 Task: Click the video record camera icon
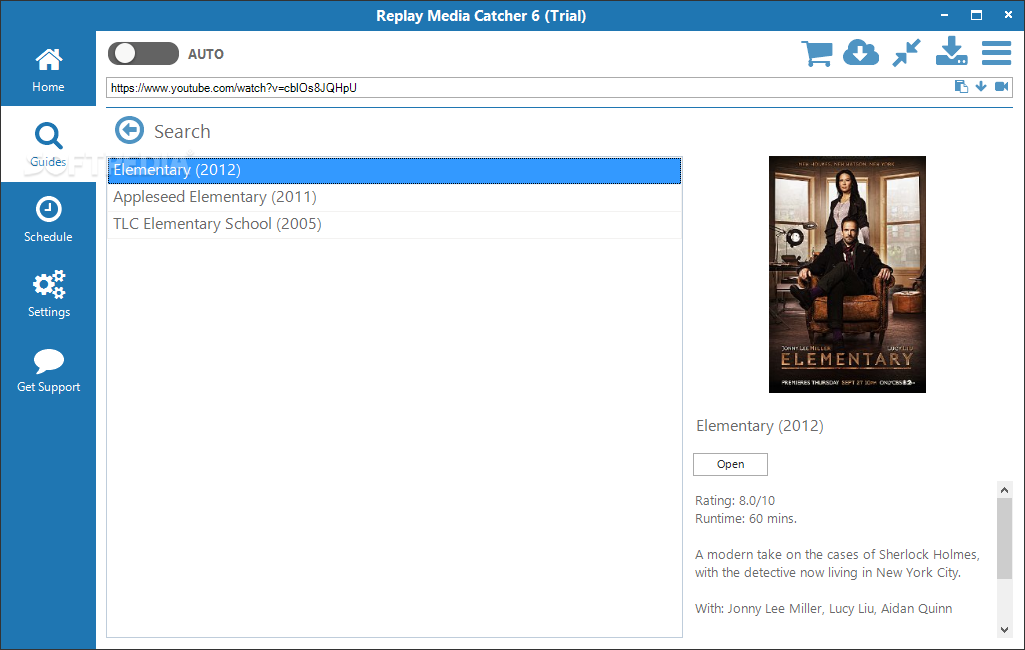pyautogui.click(x=1001, y=86)
